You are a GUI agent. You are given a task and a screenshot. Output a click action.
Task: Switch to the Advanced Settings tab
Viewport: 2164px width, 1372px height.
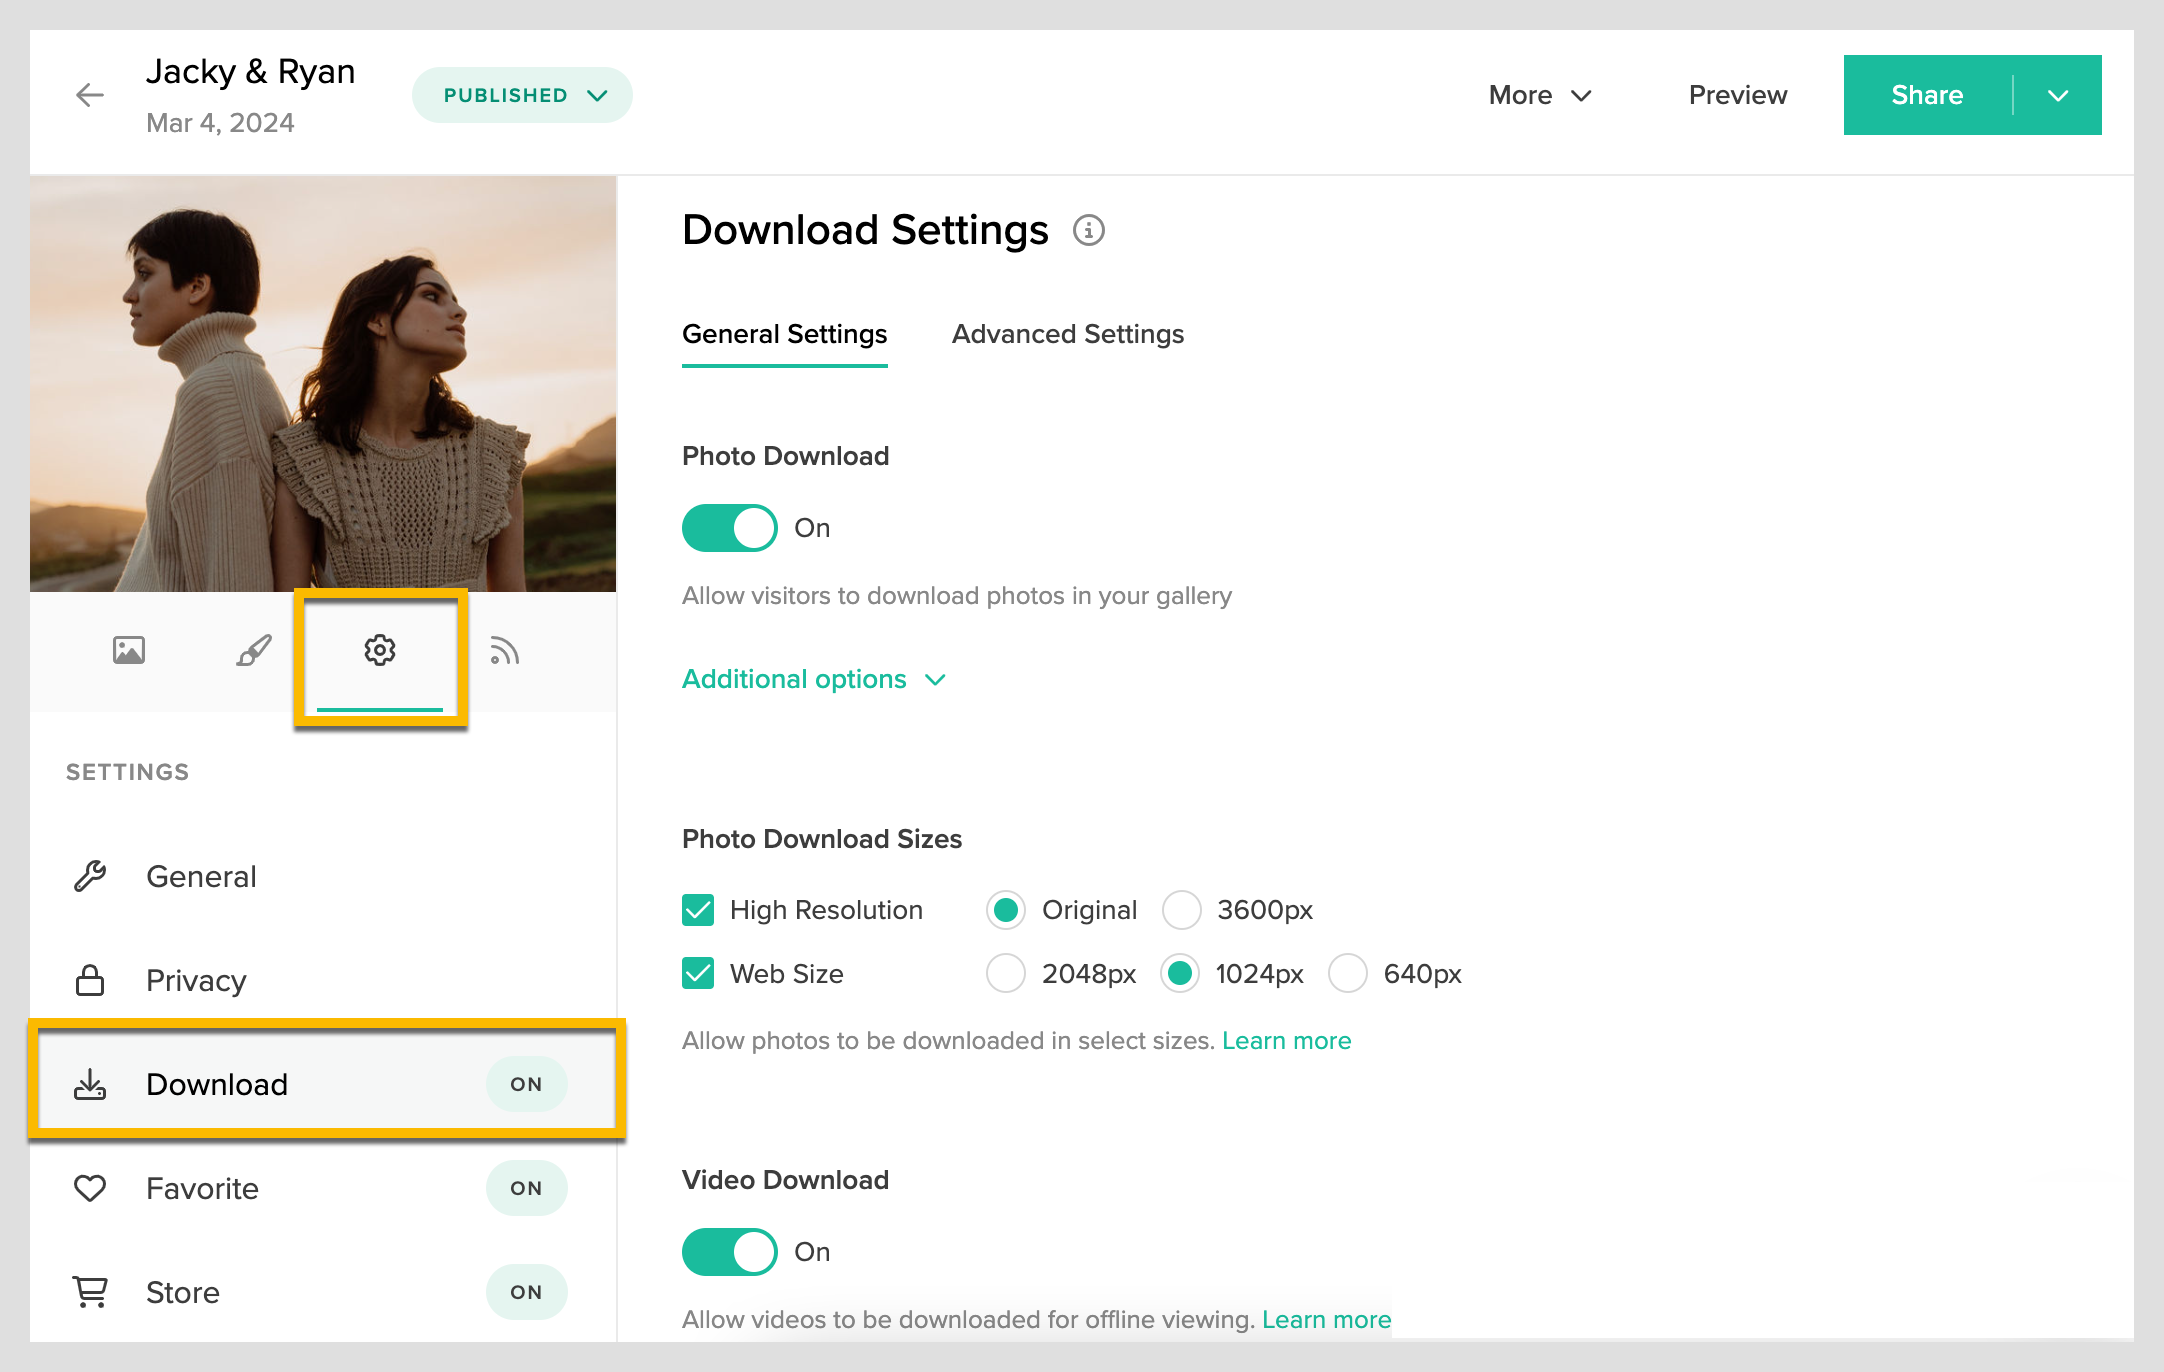[x=1067, y=334]
